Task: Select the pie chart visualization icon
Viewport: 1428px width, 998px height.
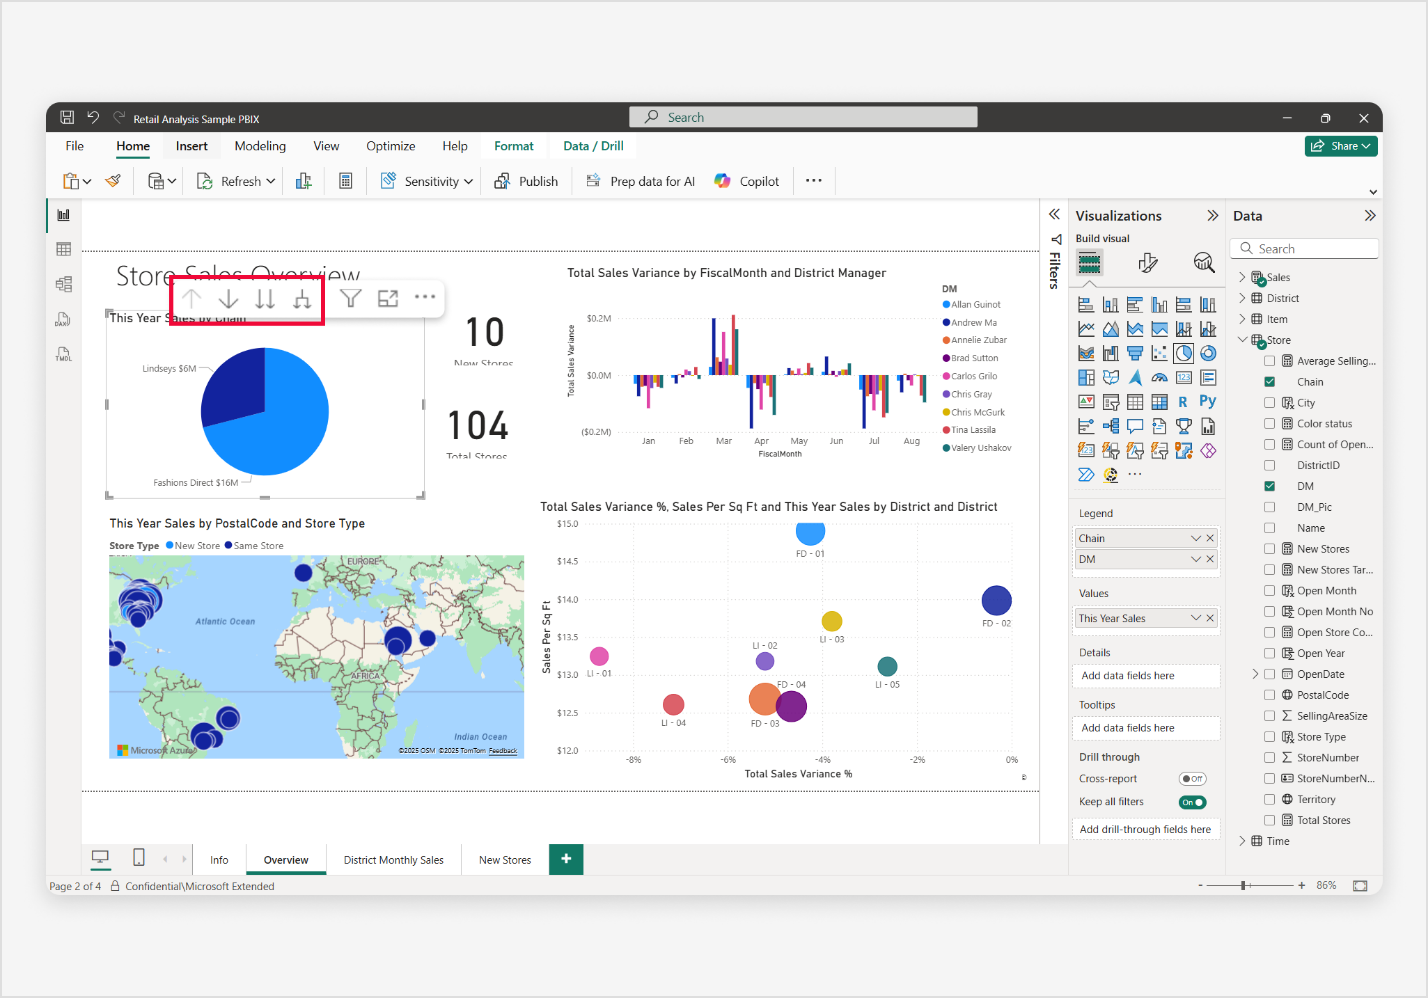Action: 1183,353
